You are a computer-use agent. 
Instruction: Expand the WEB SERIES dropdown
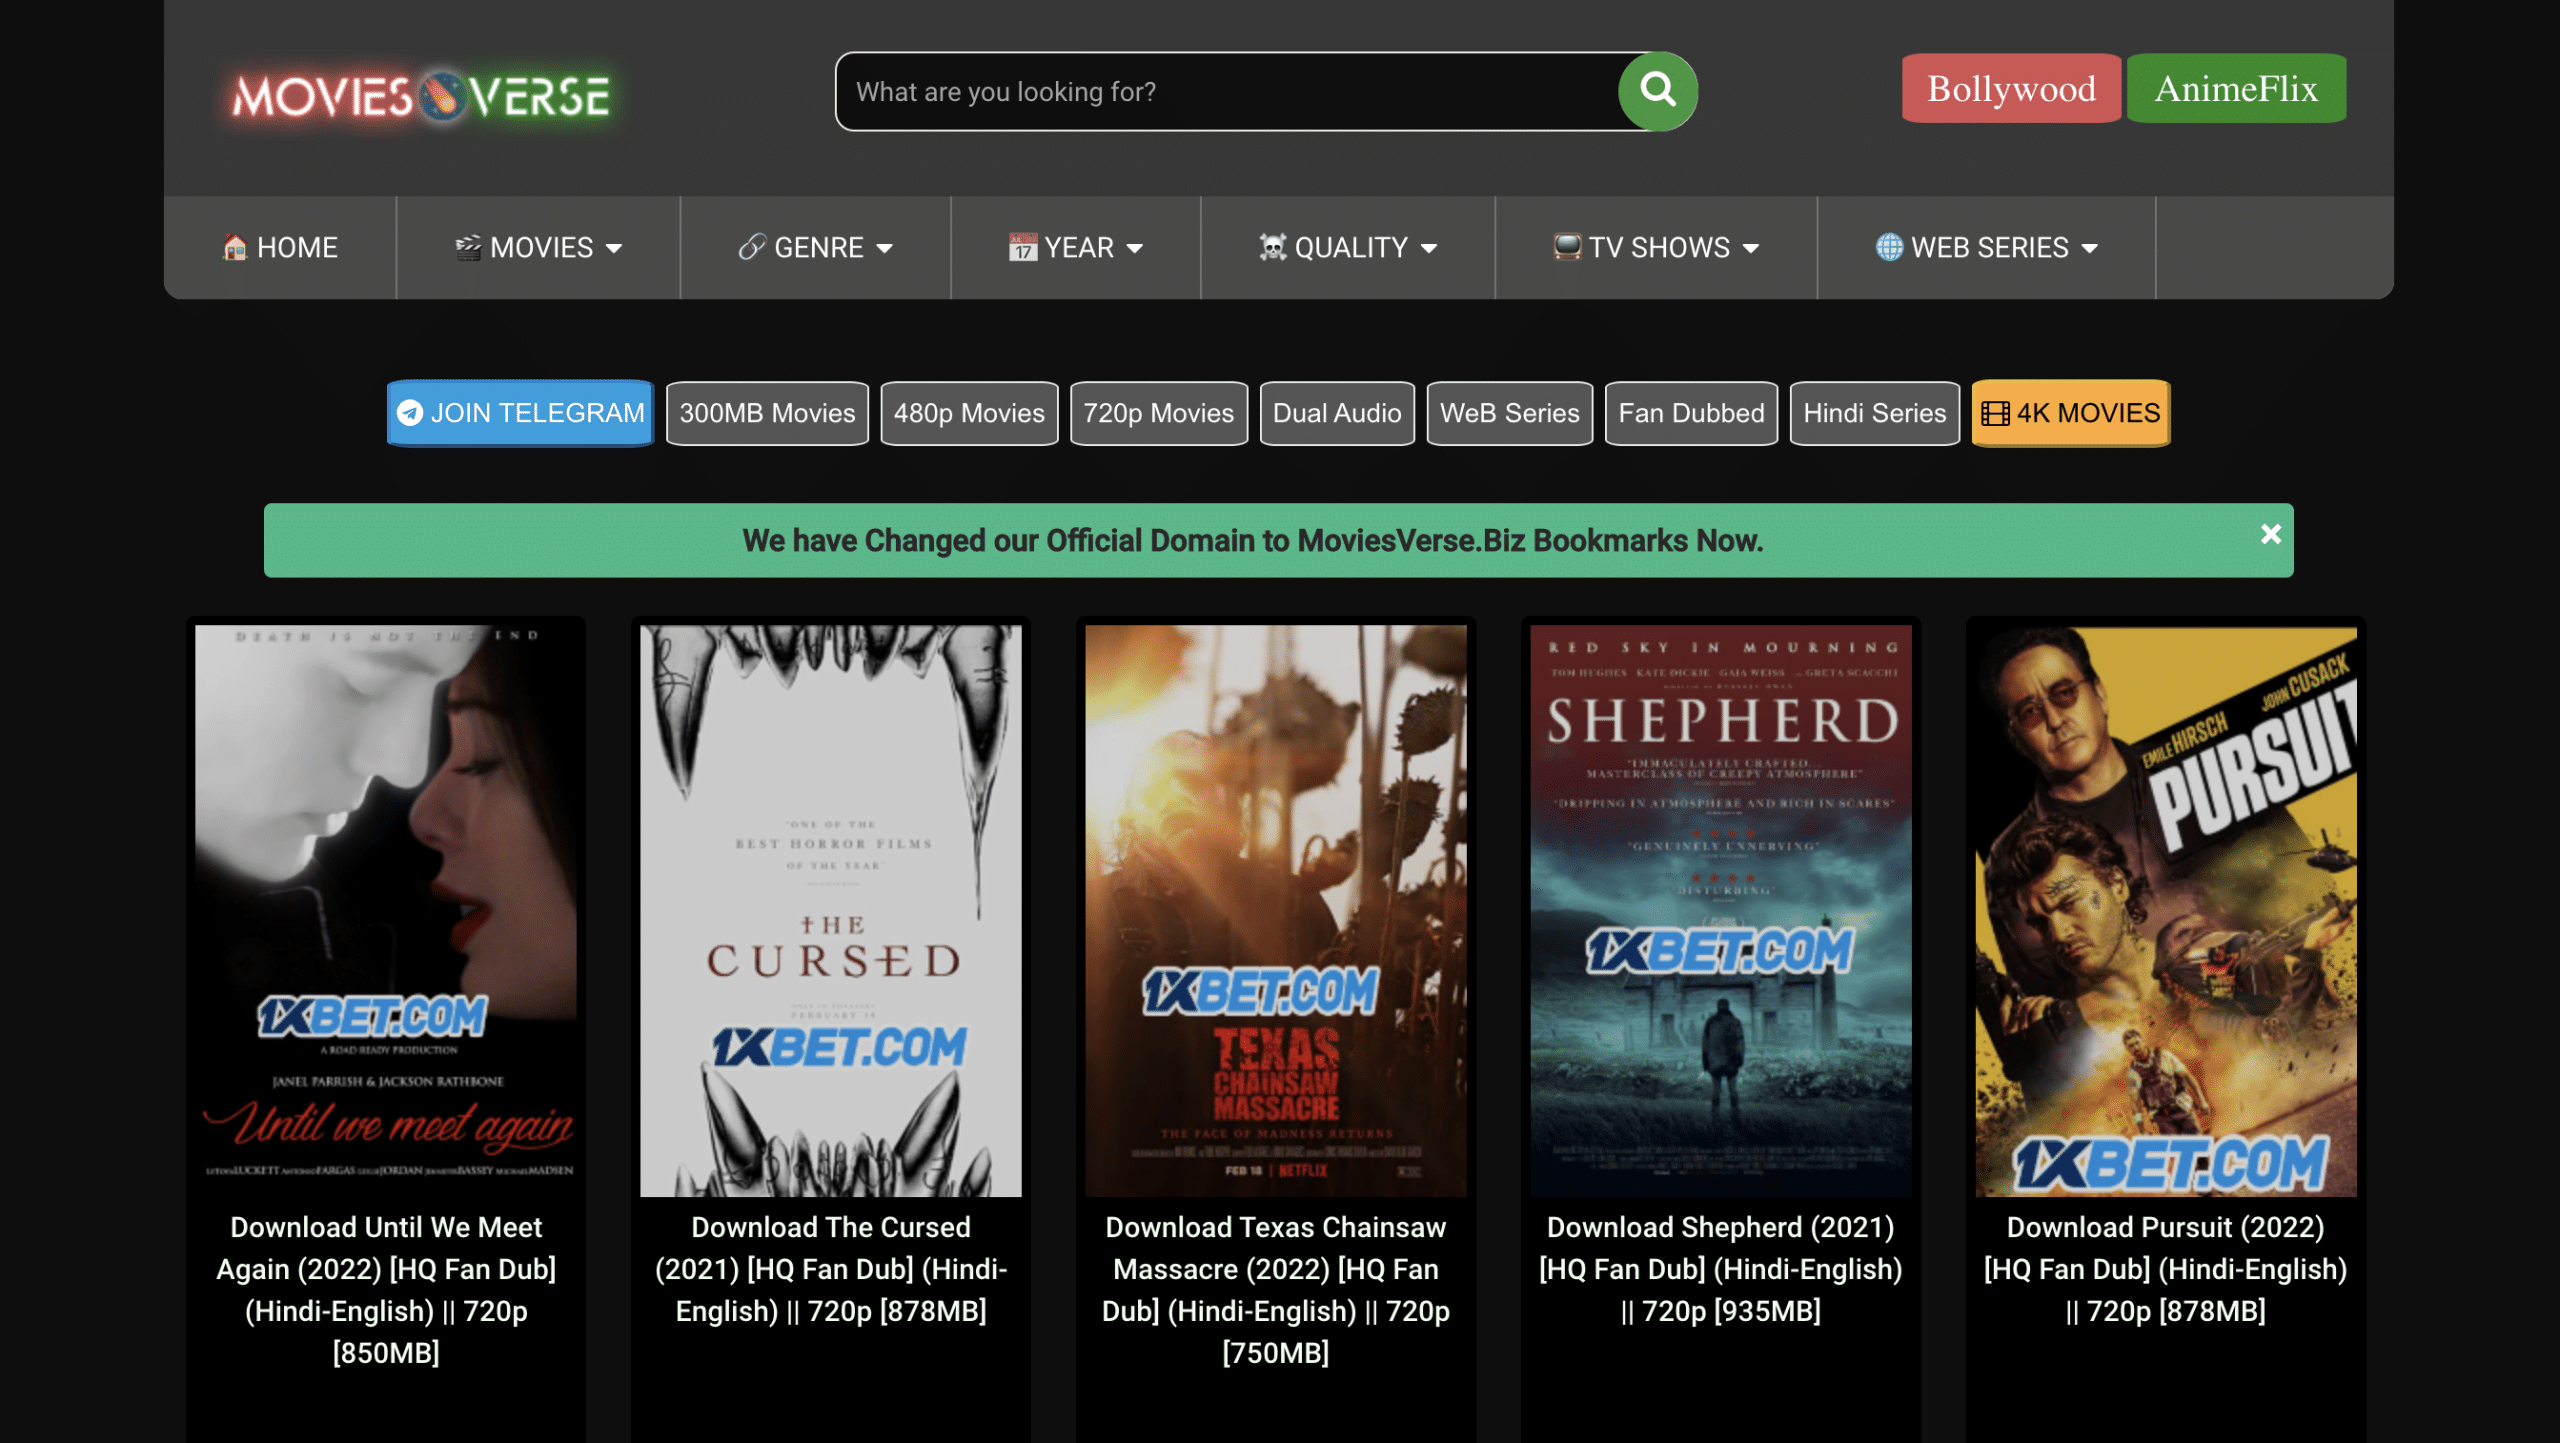click(2089, 247)
